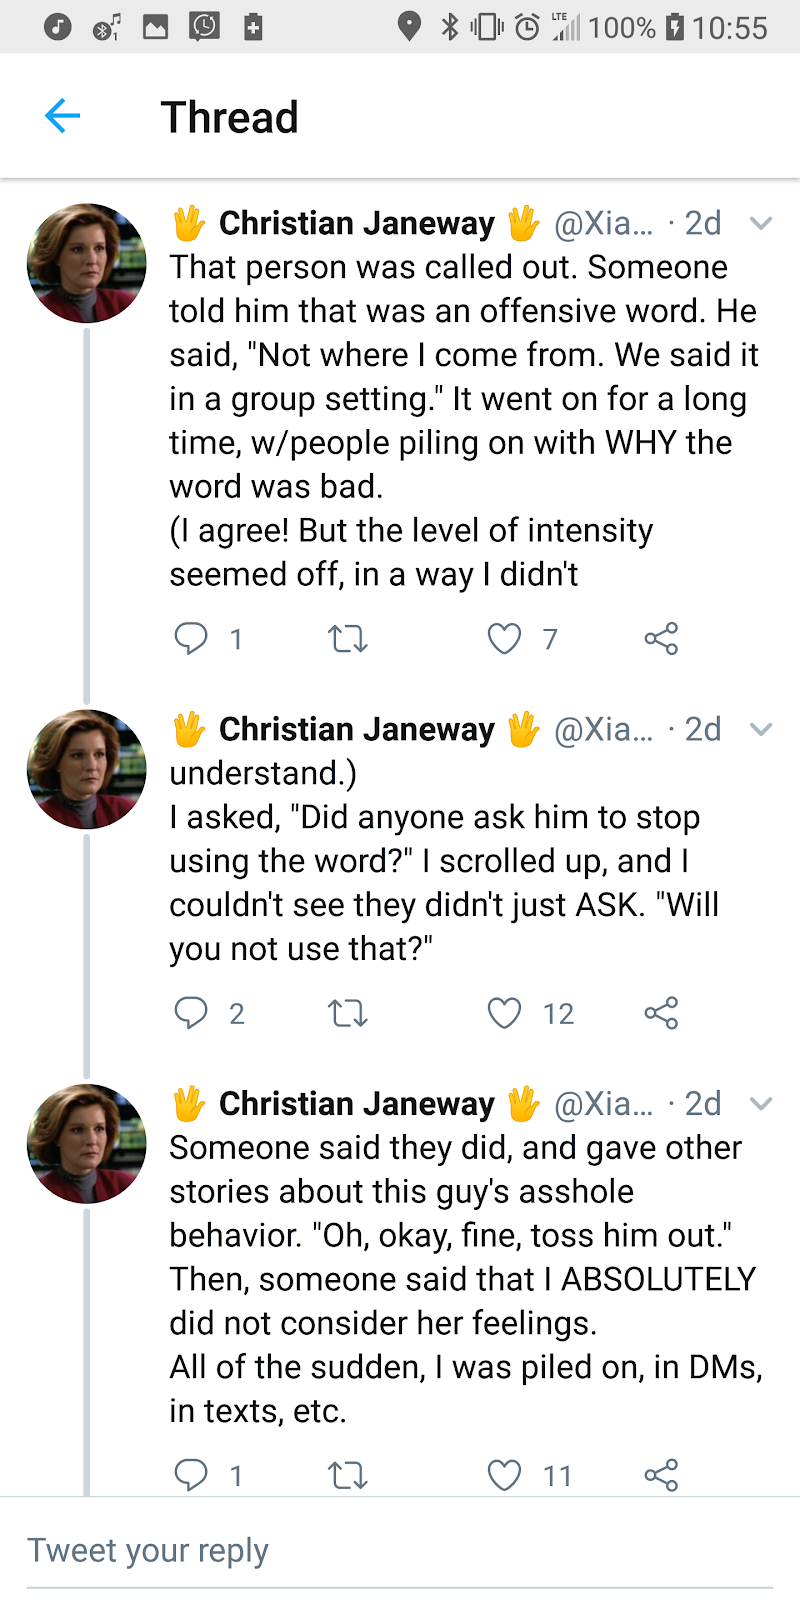800x1600 pixels.
Task: Like the first tweet with 7 likes
Action: coord(505,638)
